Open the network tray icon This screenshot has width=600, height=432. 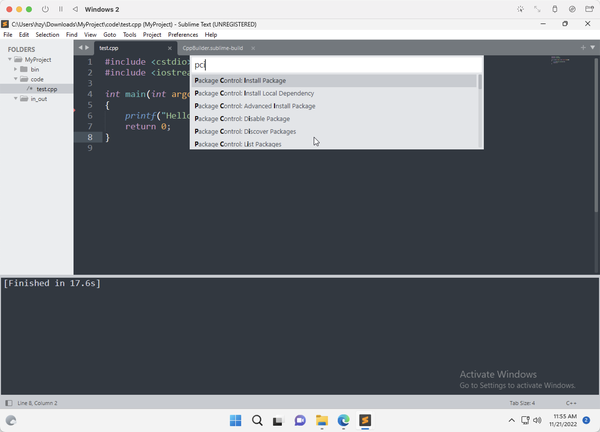(x=525, y=421)
